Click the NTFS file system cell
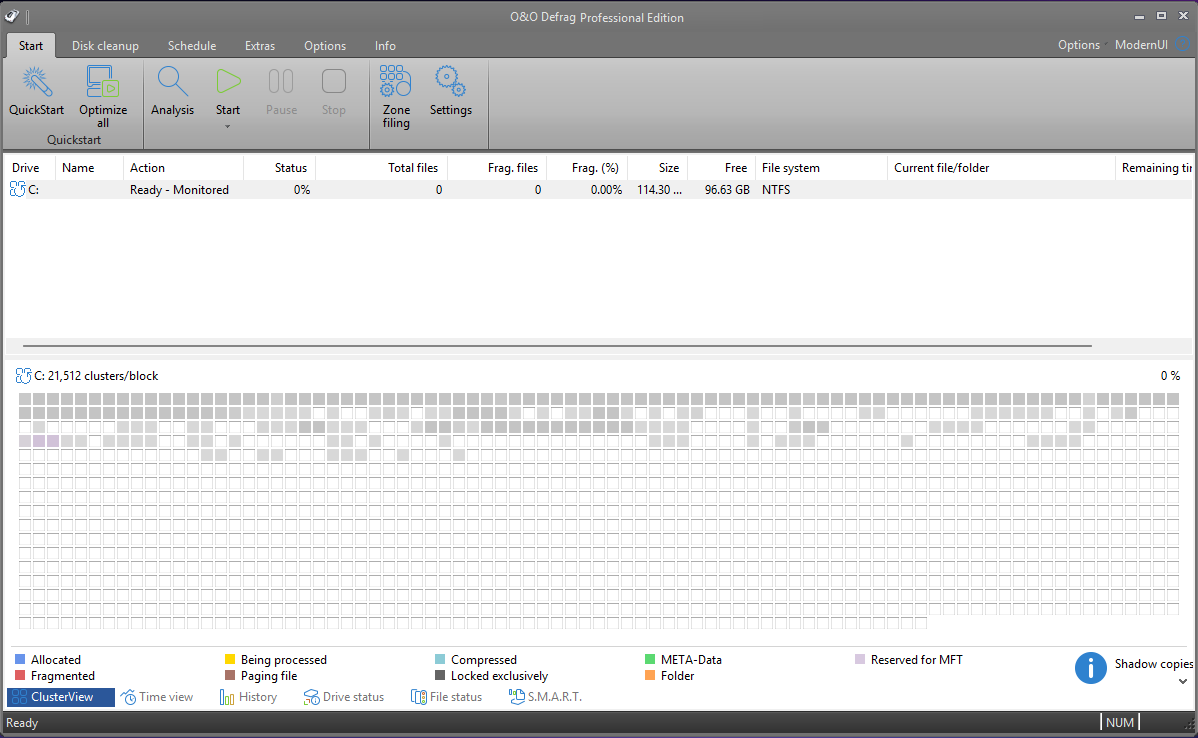Image resolution: width=1198 pixels, height=738 pixels. (775, 190)
